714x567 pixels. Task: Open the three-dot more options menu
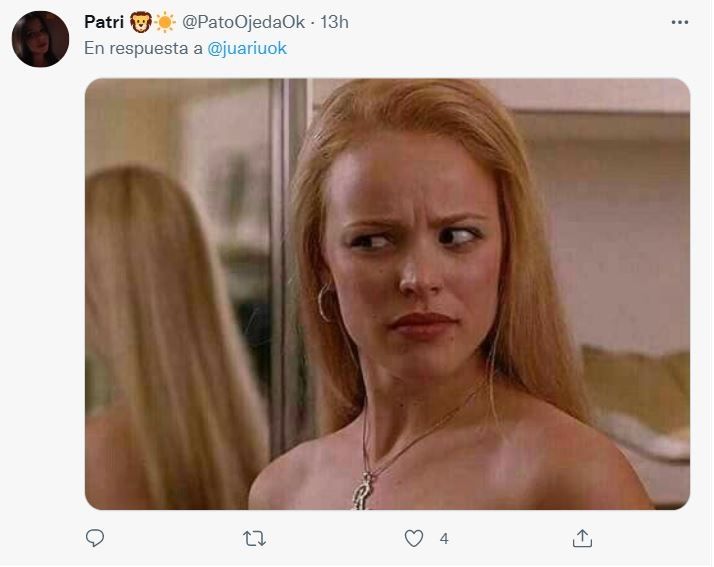(x=680, y=22)
